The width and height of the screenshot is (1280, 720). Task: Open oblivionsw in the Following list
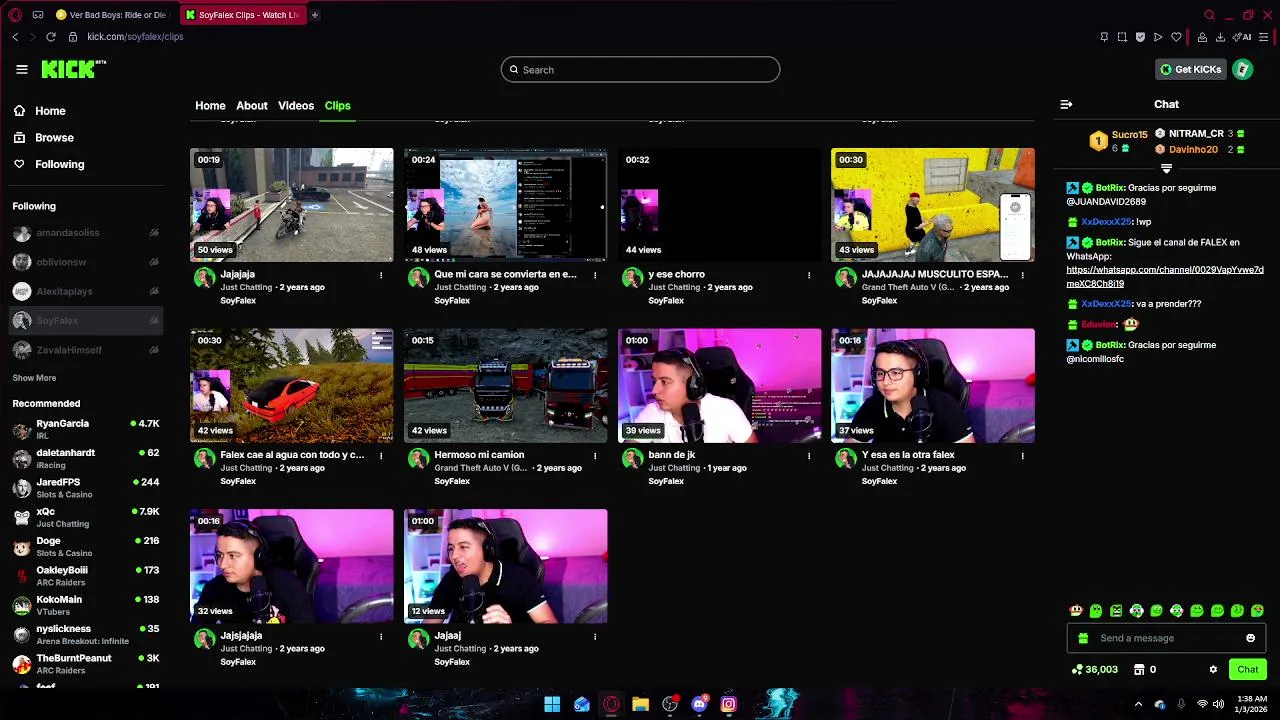[x=85, y=262]
